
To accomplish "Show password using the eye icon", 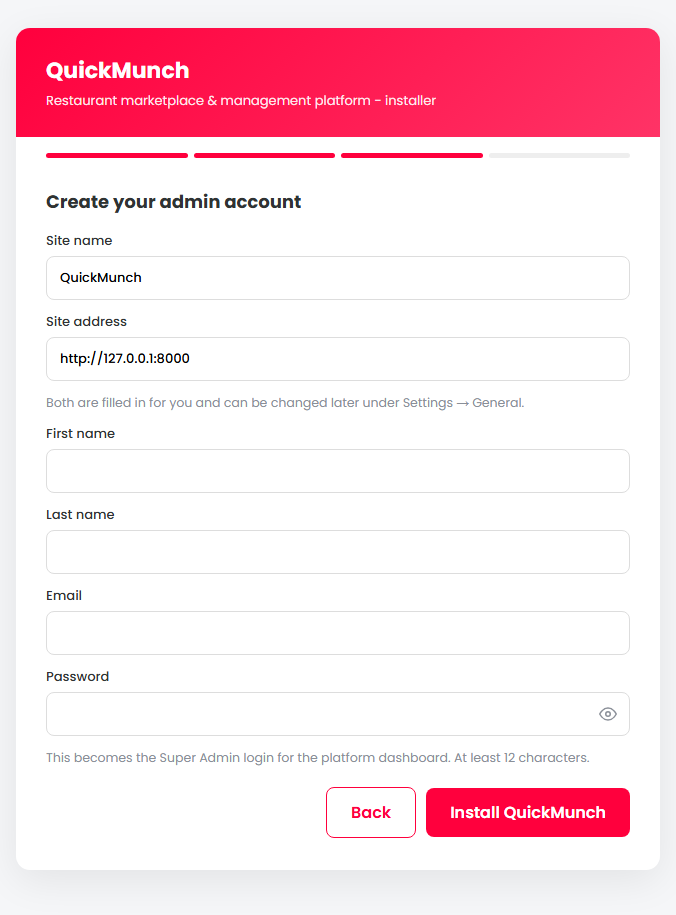I will 608,714.
